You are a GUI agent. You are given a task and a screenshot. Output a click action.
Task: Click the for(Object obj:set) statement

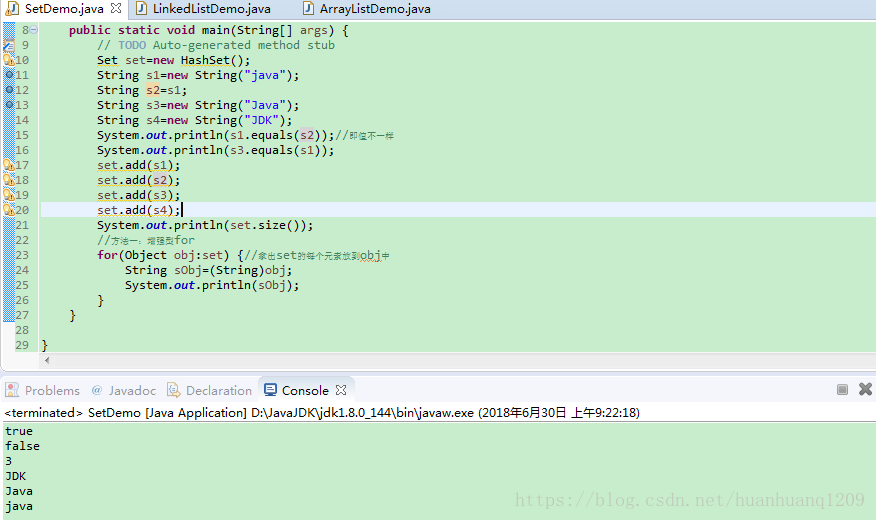(163, 255)
